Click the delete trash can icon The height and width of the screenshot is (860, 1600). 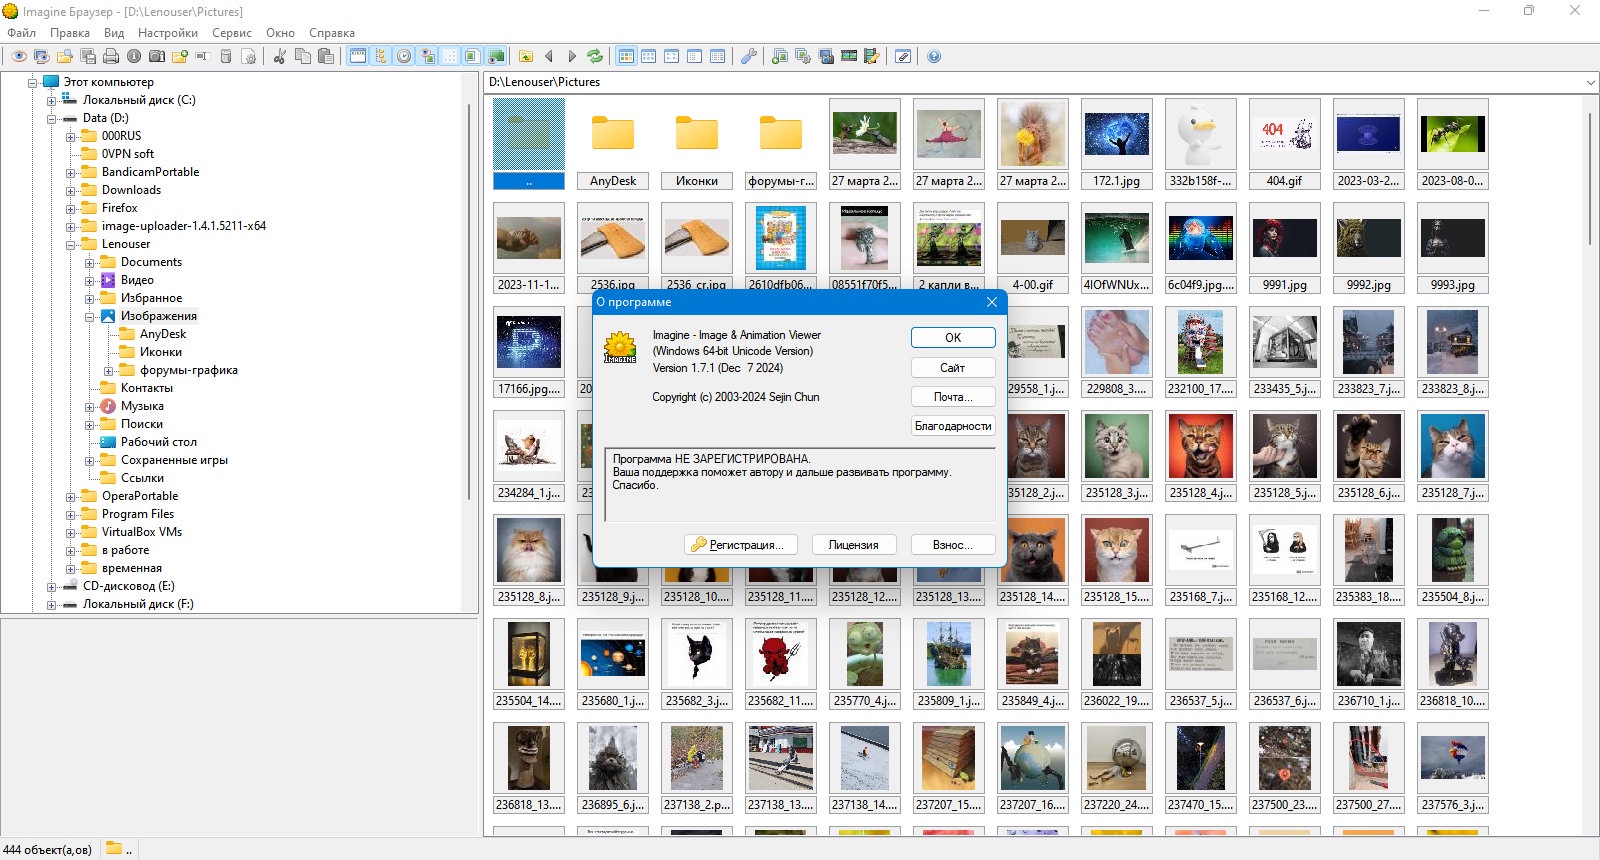click(x=226, y=56)
